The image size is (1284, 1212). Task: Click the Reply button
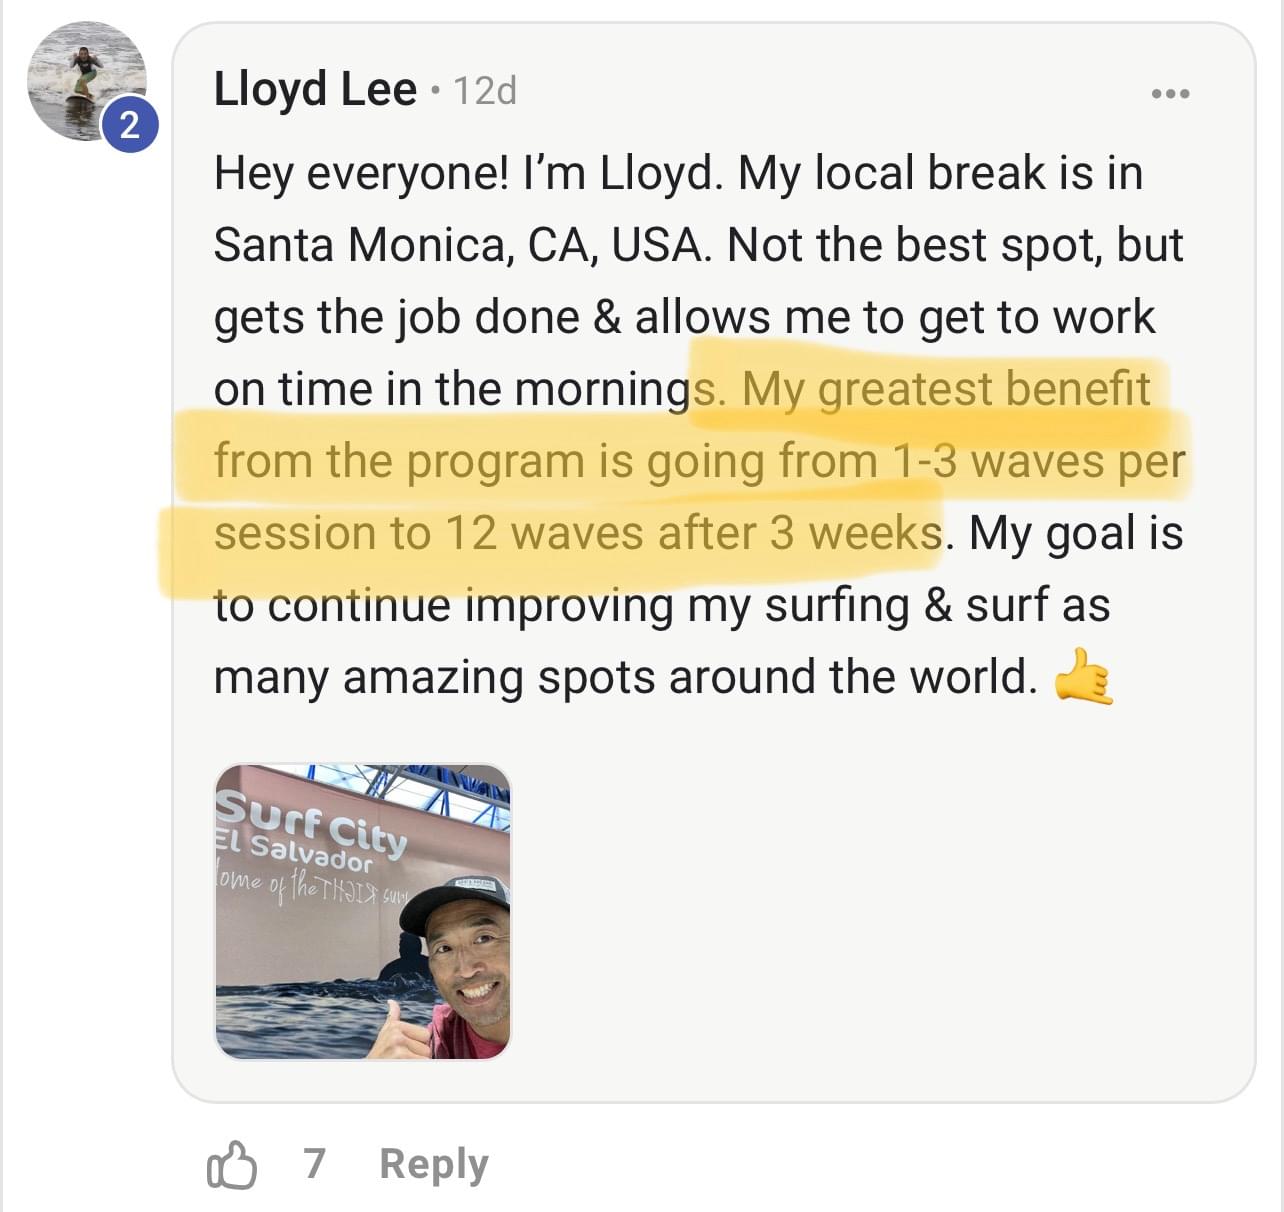click(x=434, y=1165)
